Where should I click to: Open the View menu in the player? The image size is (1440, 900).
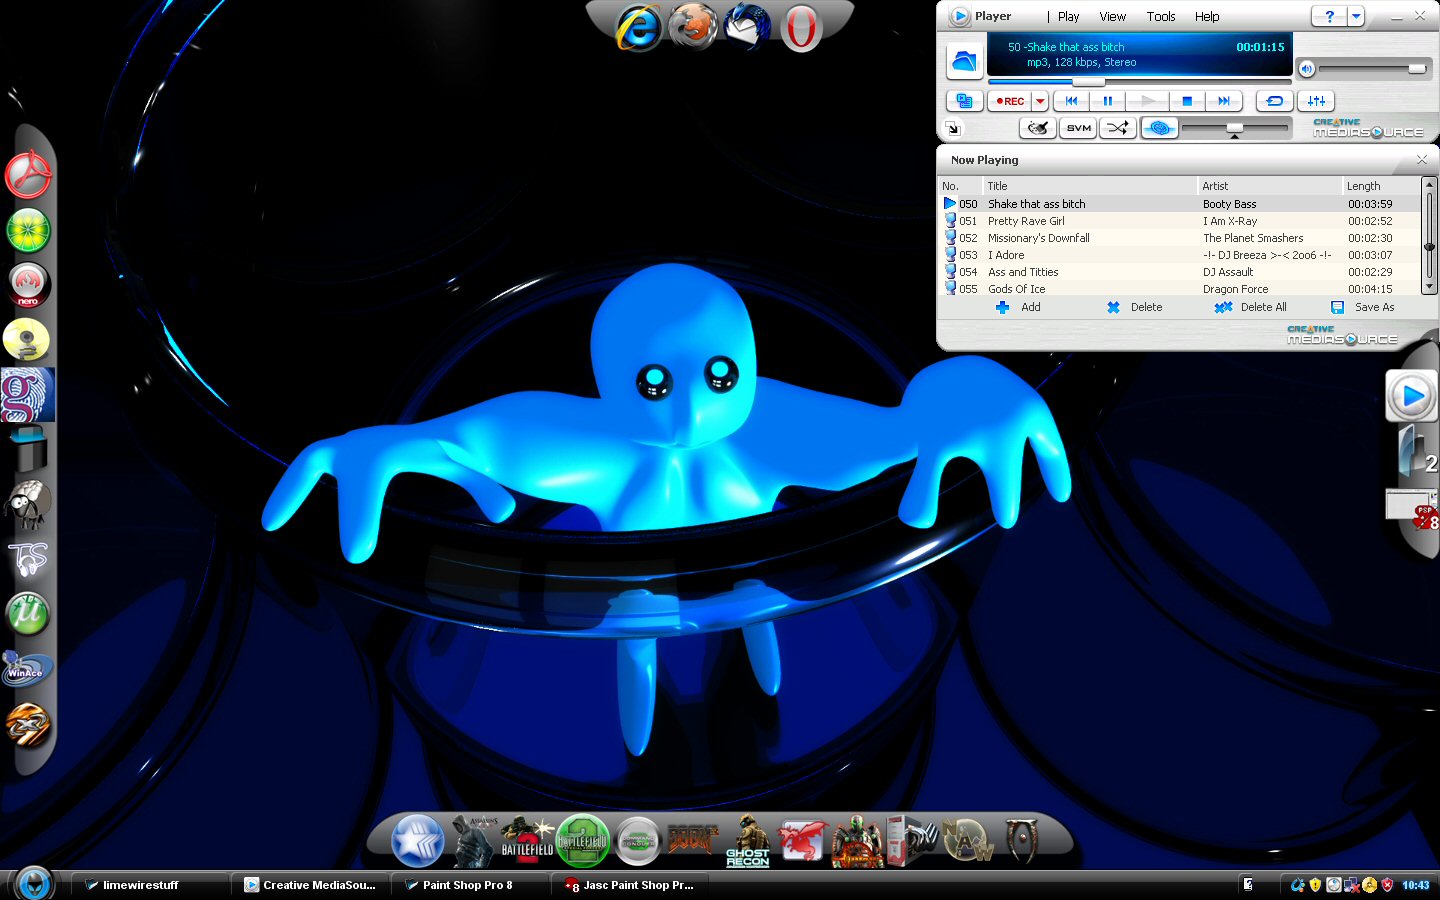point(1112,16)
